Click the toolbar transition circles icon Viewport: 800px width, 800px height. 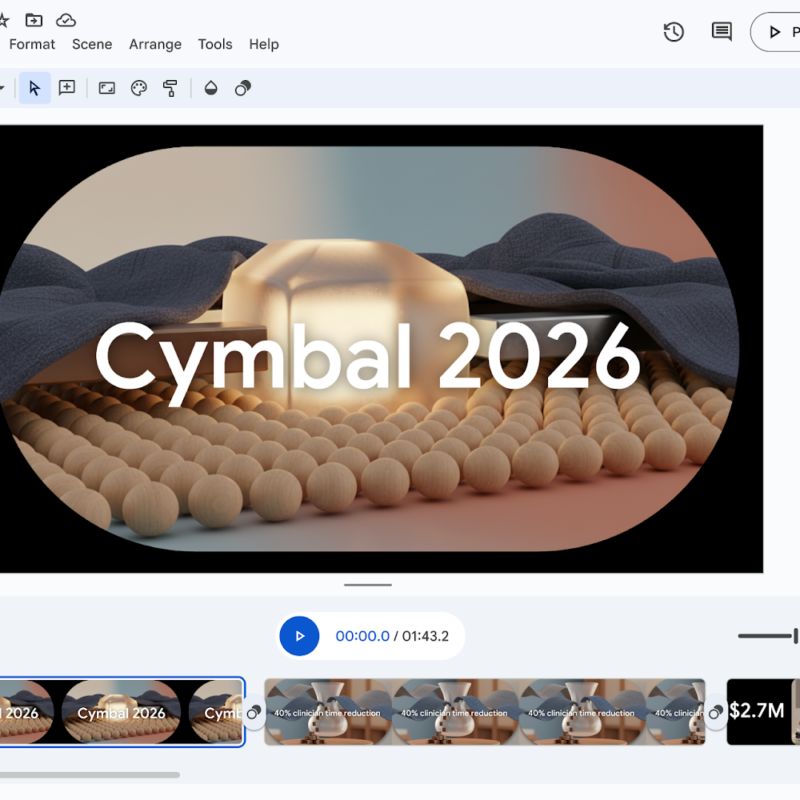pyautogui.click(x=243, y=88)
